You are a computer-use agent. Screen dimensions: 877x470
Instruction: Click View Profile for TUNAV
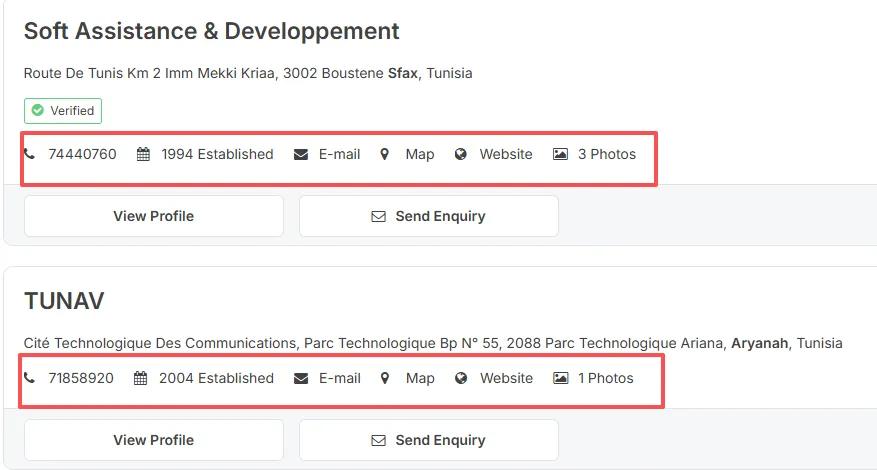[153, 440]
